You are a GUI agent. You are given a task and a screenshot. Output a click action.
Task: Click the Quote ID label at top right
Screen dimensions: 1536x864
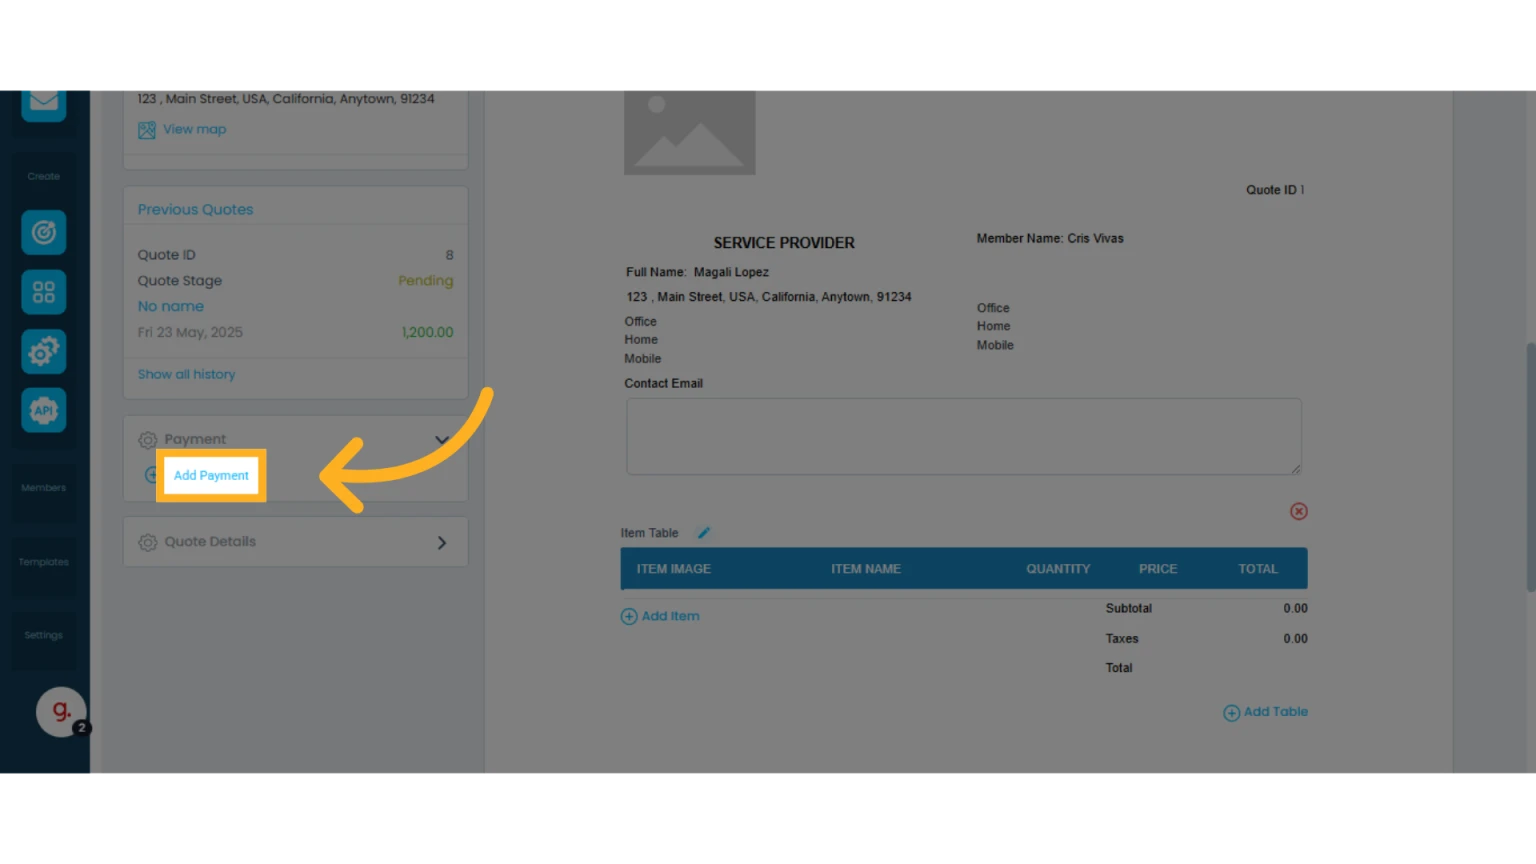1275,190
